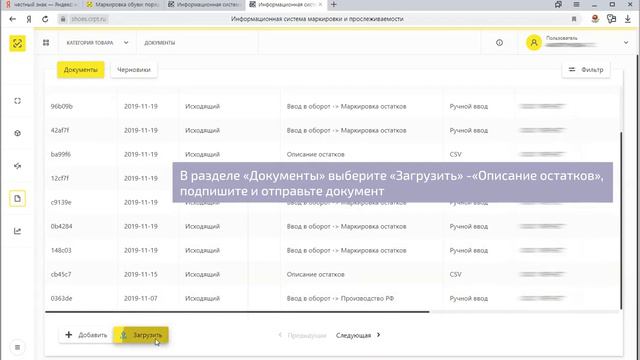Expand the user account dropdown chevron
The width and height of the screenshot is (640, 360).
coord(626,42)
